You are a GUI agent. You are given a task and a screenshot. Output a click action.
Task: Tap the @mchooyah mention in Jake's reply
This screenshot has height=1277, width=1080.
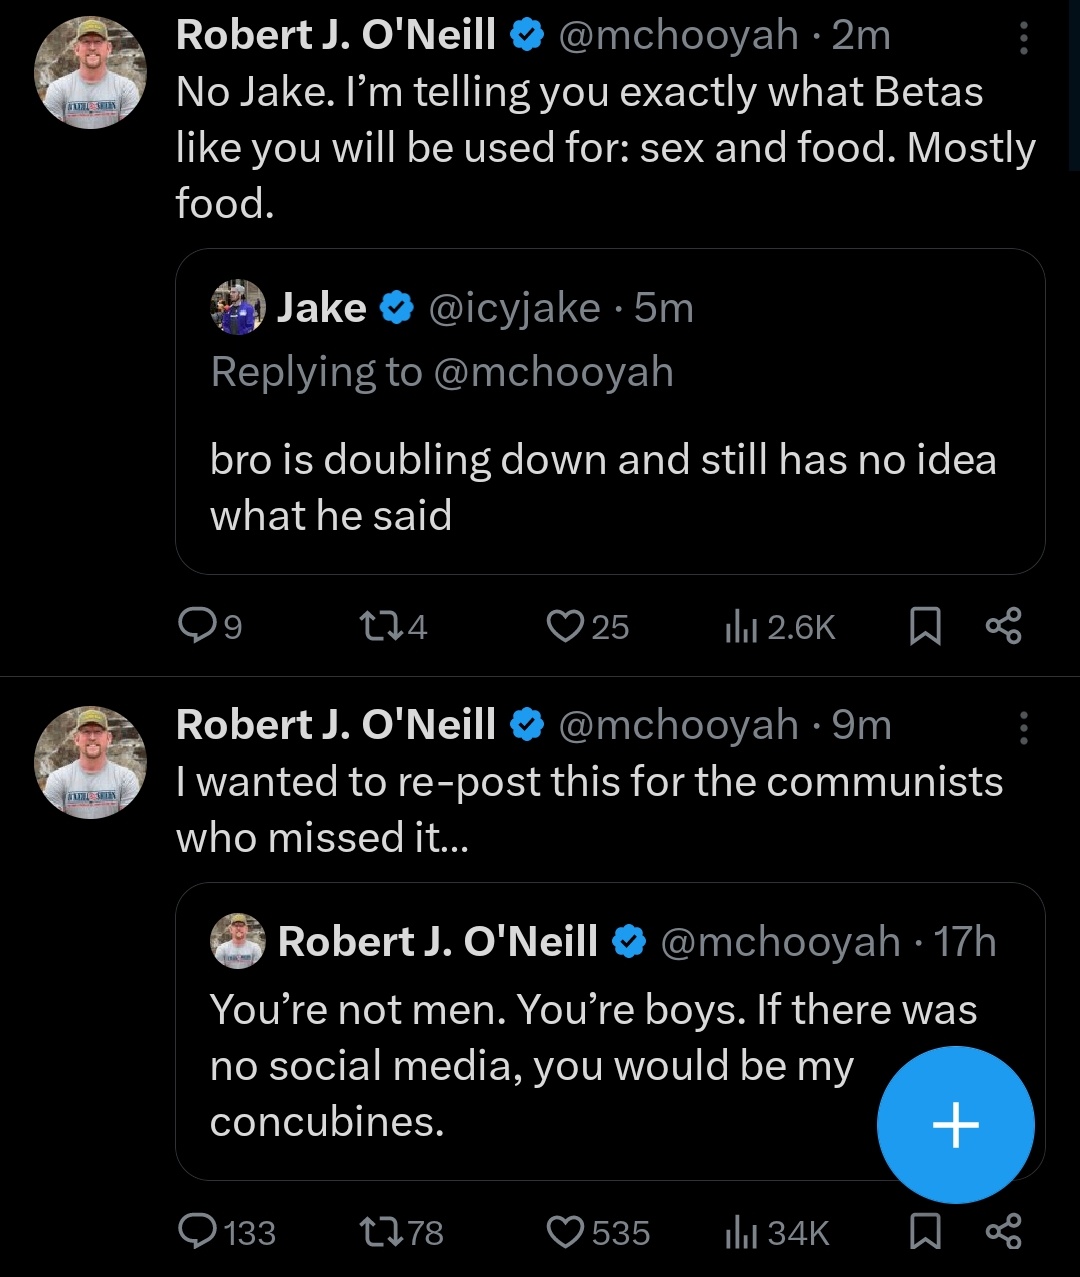[x=553, y=372]
